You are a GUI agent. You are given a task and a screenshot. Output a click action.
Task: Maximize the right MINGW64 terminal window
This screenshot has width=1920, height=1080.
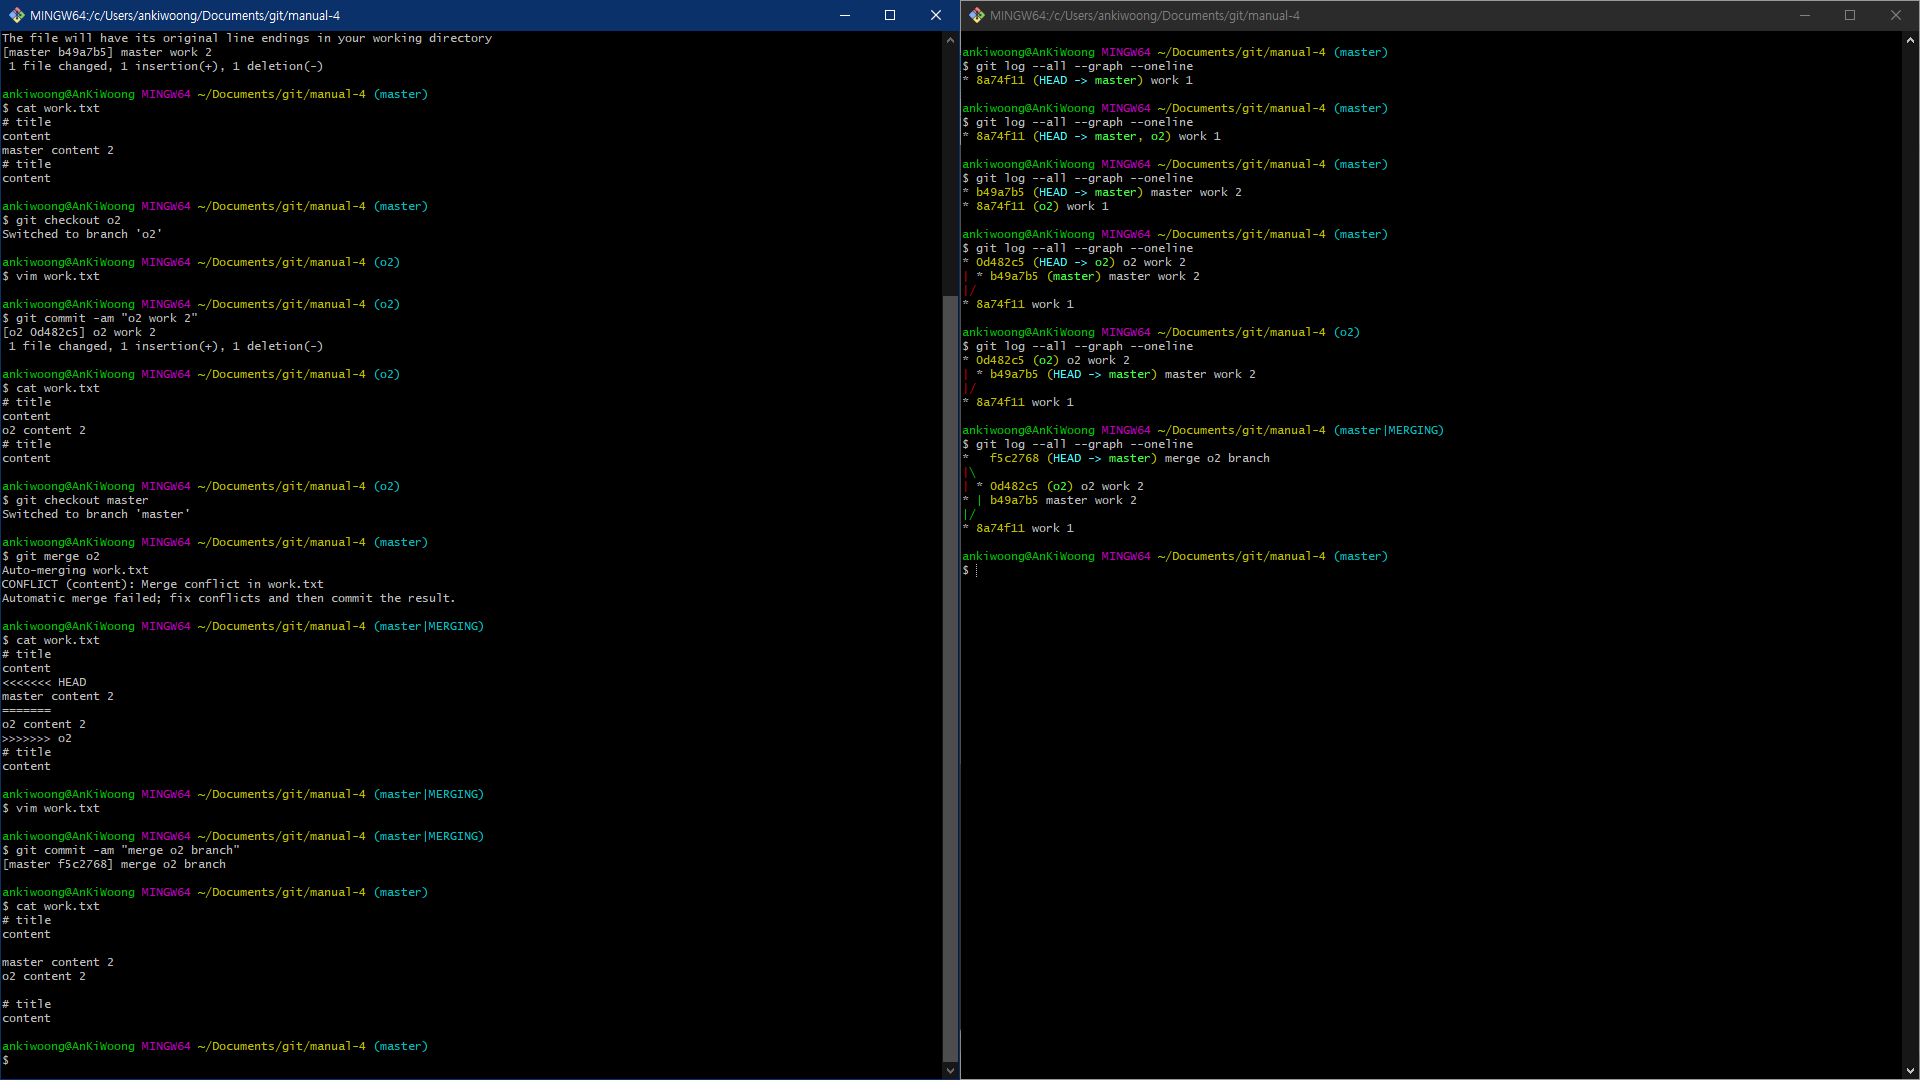pos(1850,15)
